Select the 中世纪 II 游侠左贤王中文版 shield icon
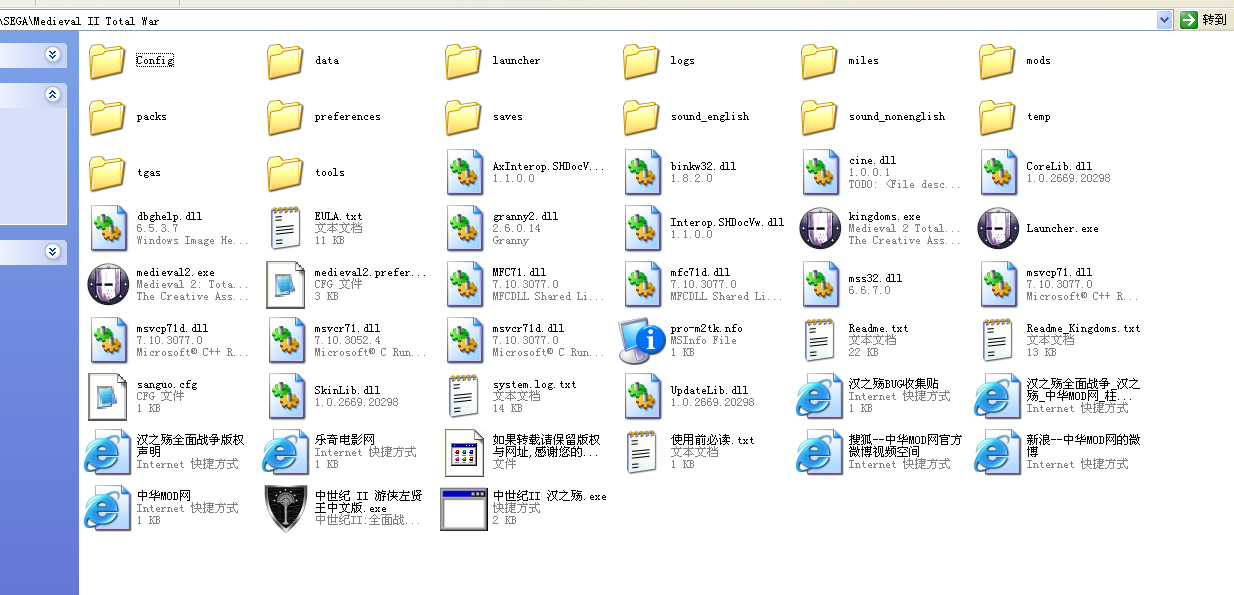The image size is (1234, 595). pos(285,508)
